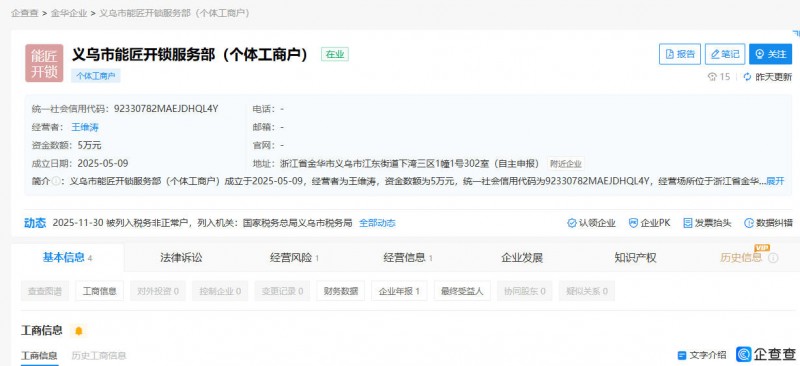The height and width of the screenshot is (366, 800).
Task: Click the 能匠开锁 company logo
Action: (44, 63)
